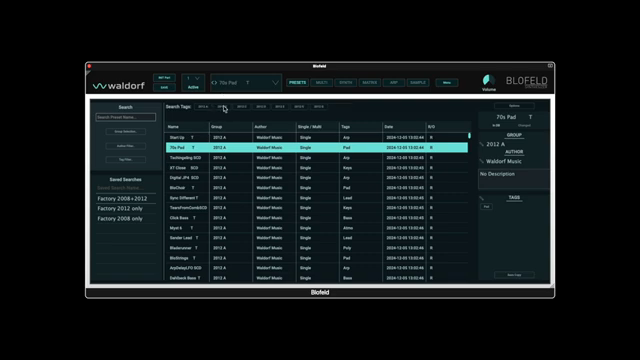Sort by the Date column header

coord(404,127)
